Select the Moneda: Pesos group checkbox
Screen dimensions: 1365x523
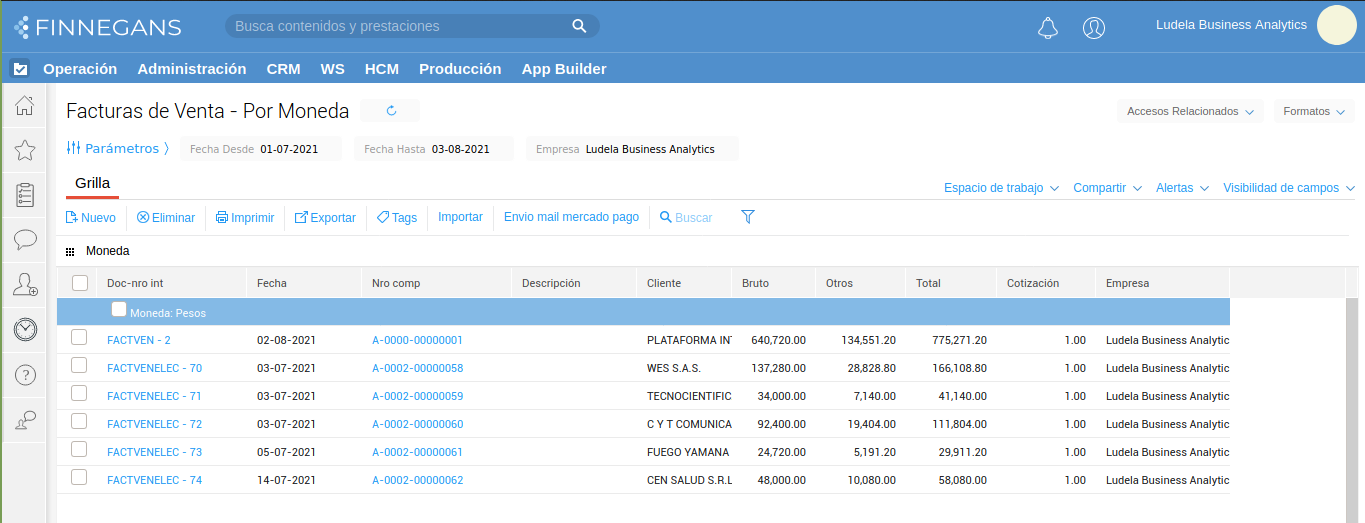click(x=119, y=310)
